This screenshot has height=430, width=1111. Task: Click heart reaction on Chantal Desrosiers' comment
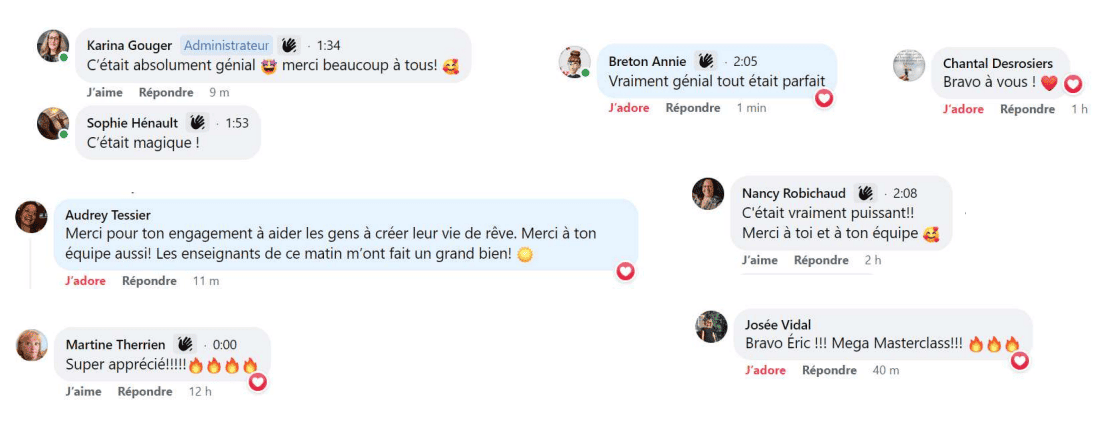coord(1073,84)
